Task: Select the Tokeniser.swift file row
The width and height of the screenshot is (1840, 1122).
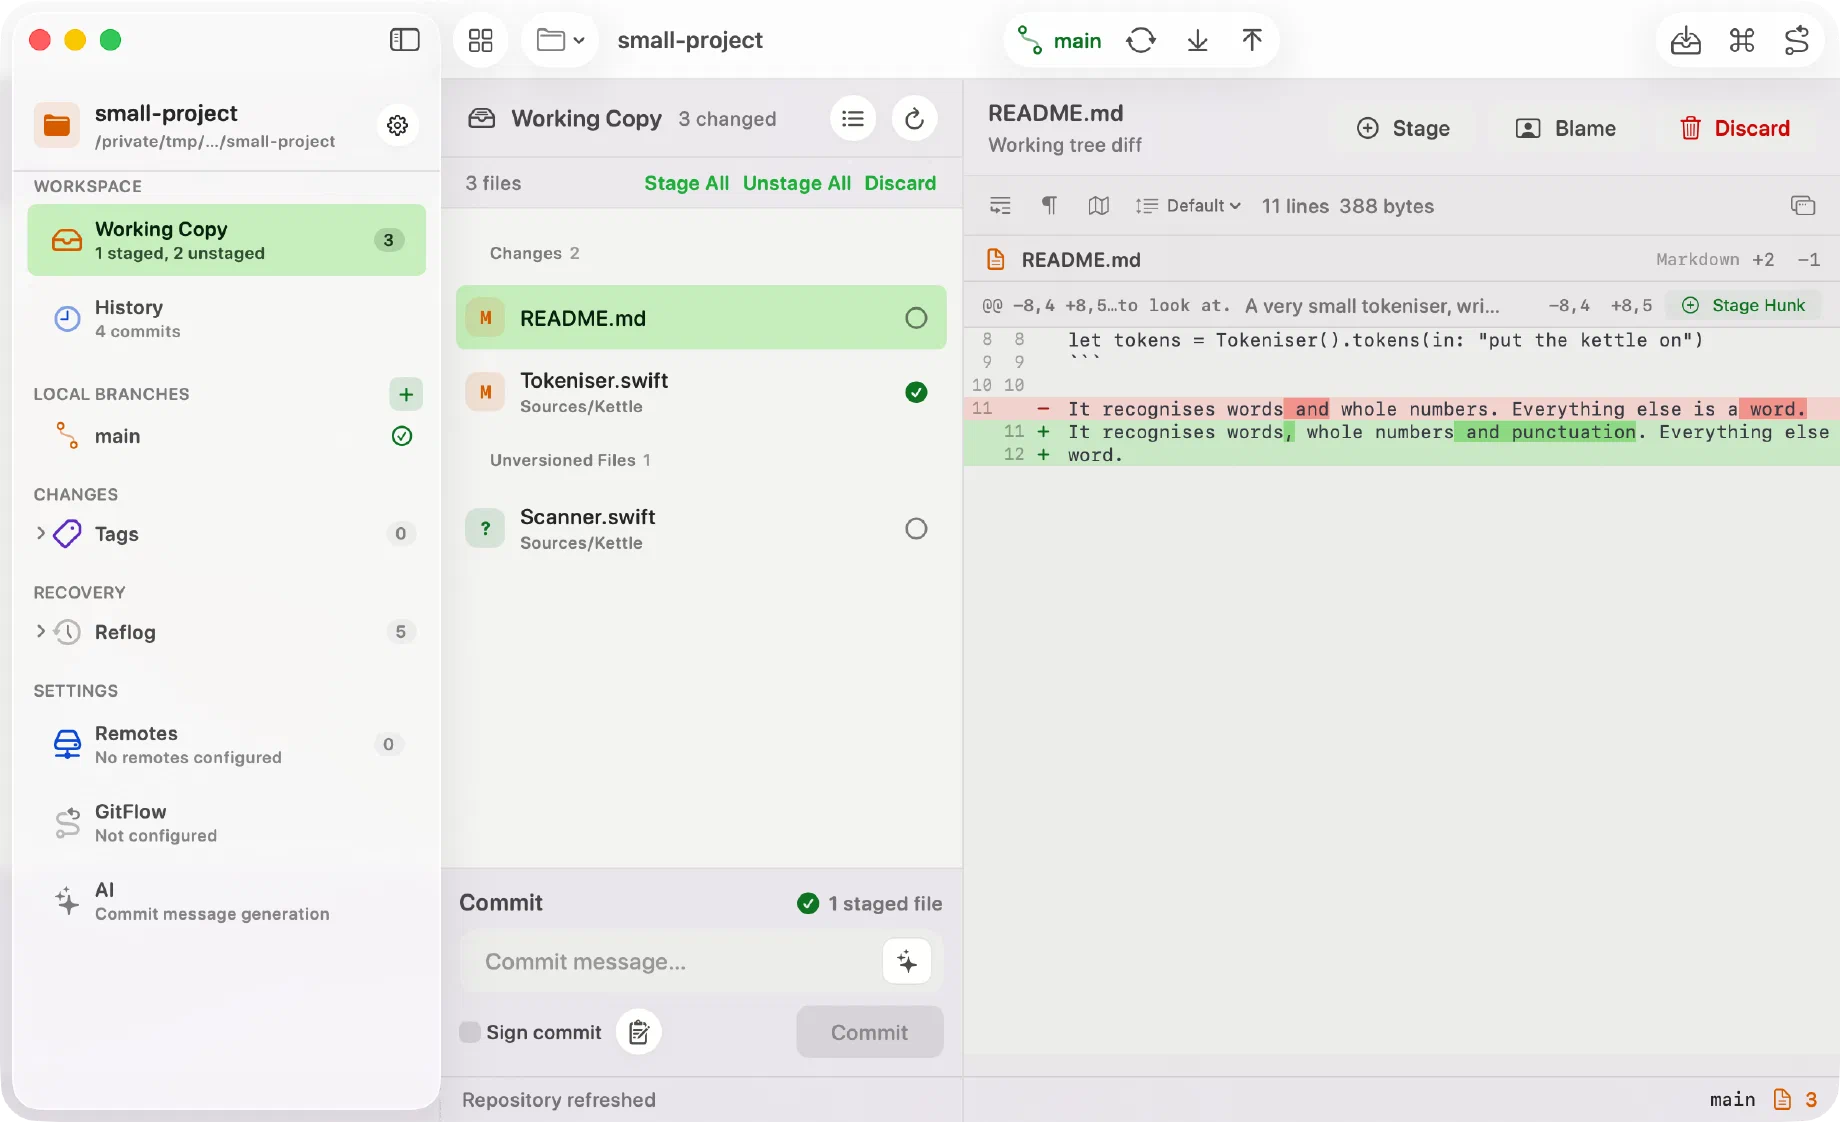Action: tap(701, 392)
